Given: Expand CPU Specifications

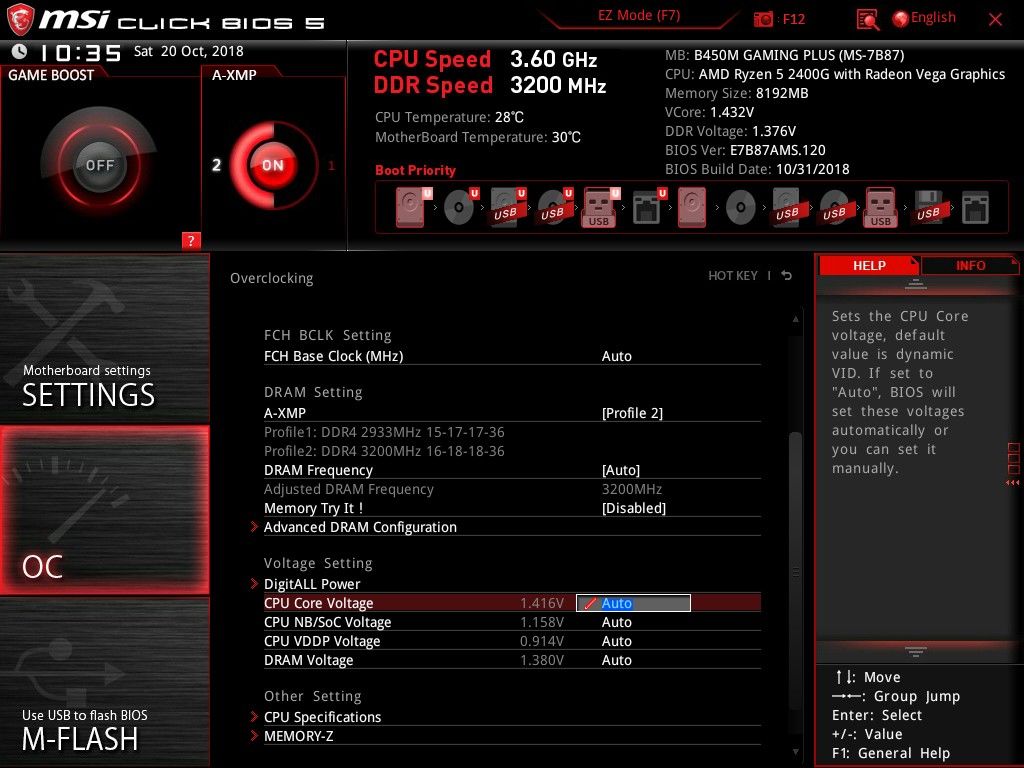Looking at the screenshot, I should 322,717.
